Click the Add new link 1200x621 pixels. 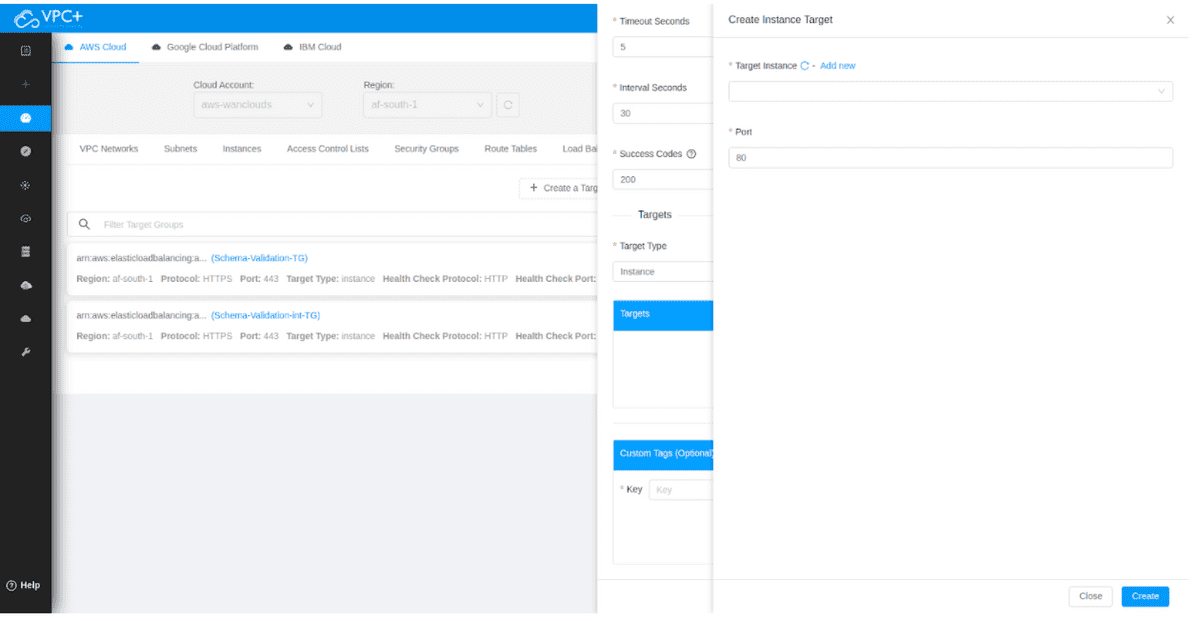838,66
